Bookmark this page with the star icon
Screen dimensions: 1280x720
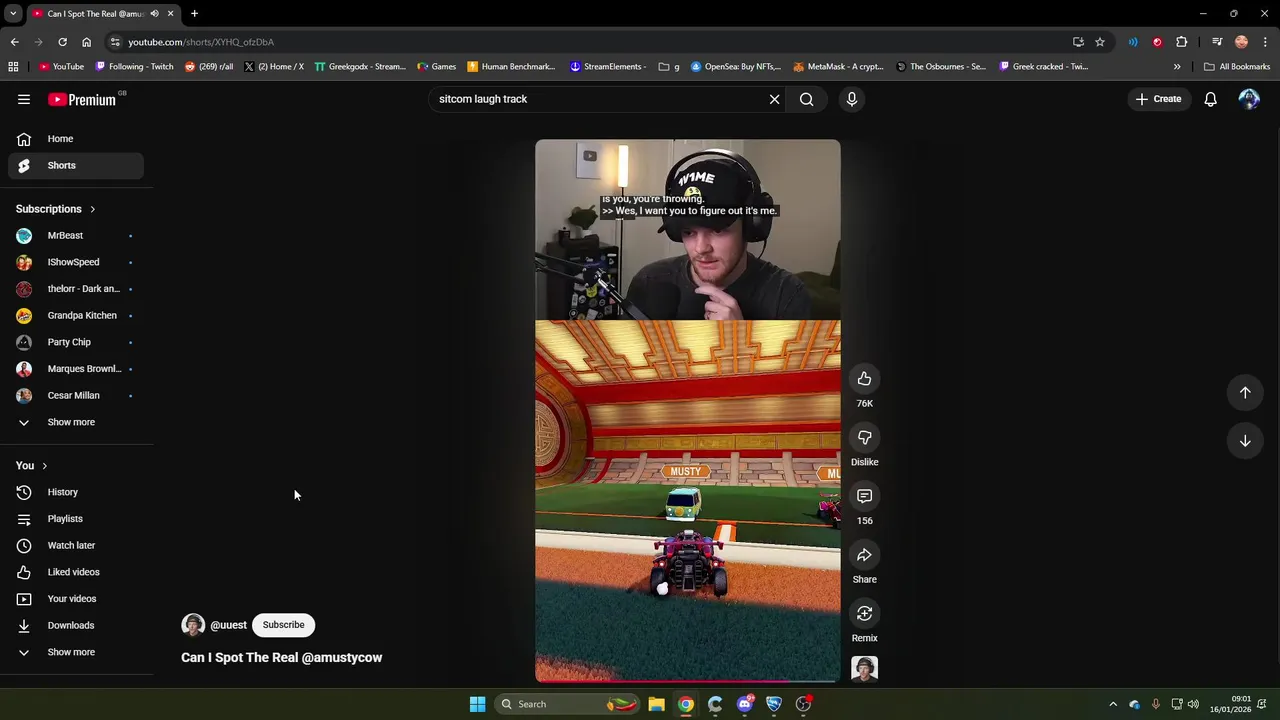(1100, 42)
